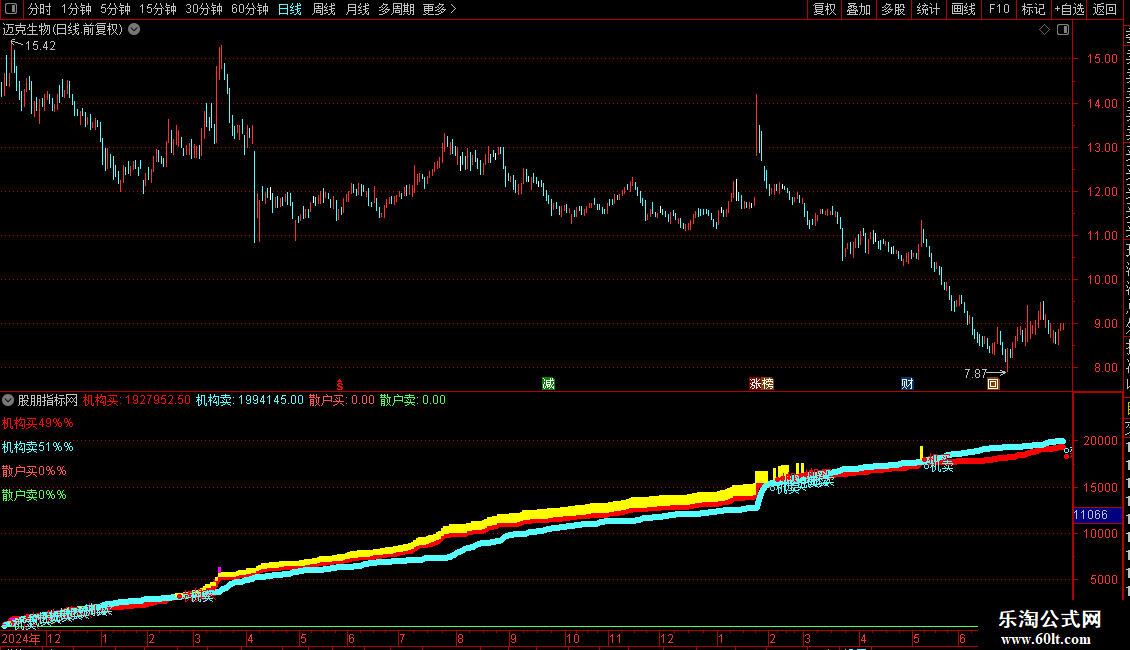The image size is (1130, 650).
Task: Open the 多股 multi-stock view
Action: pyautogui.click(x=893, y=9)
